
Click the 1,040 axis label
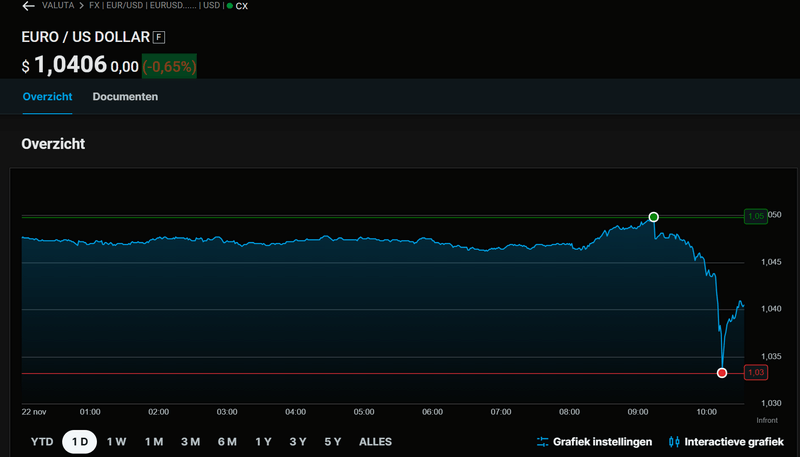tap(771, 309)
